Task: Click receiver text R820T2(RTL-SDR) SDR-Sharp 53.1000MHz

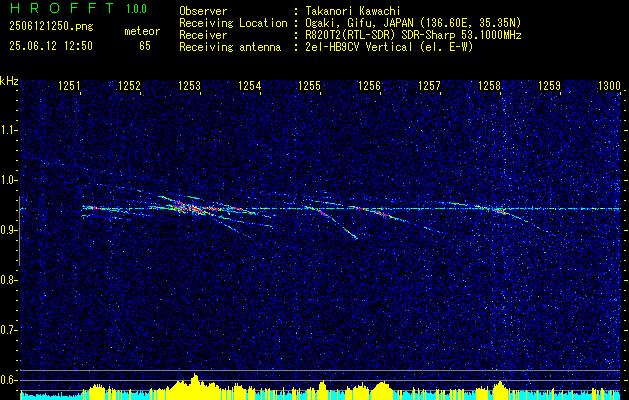Action: coord(413,35)
